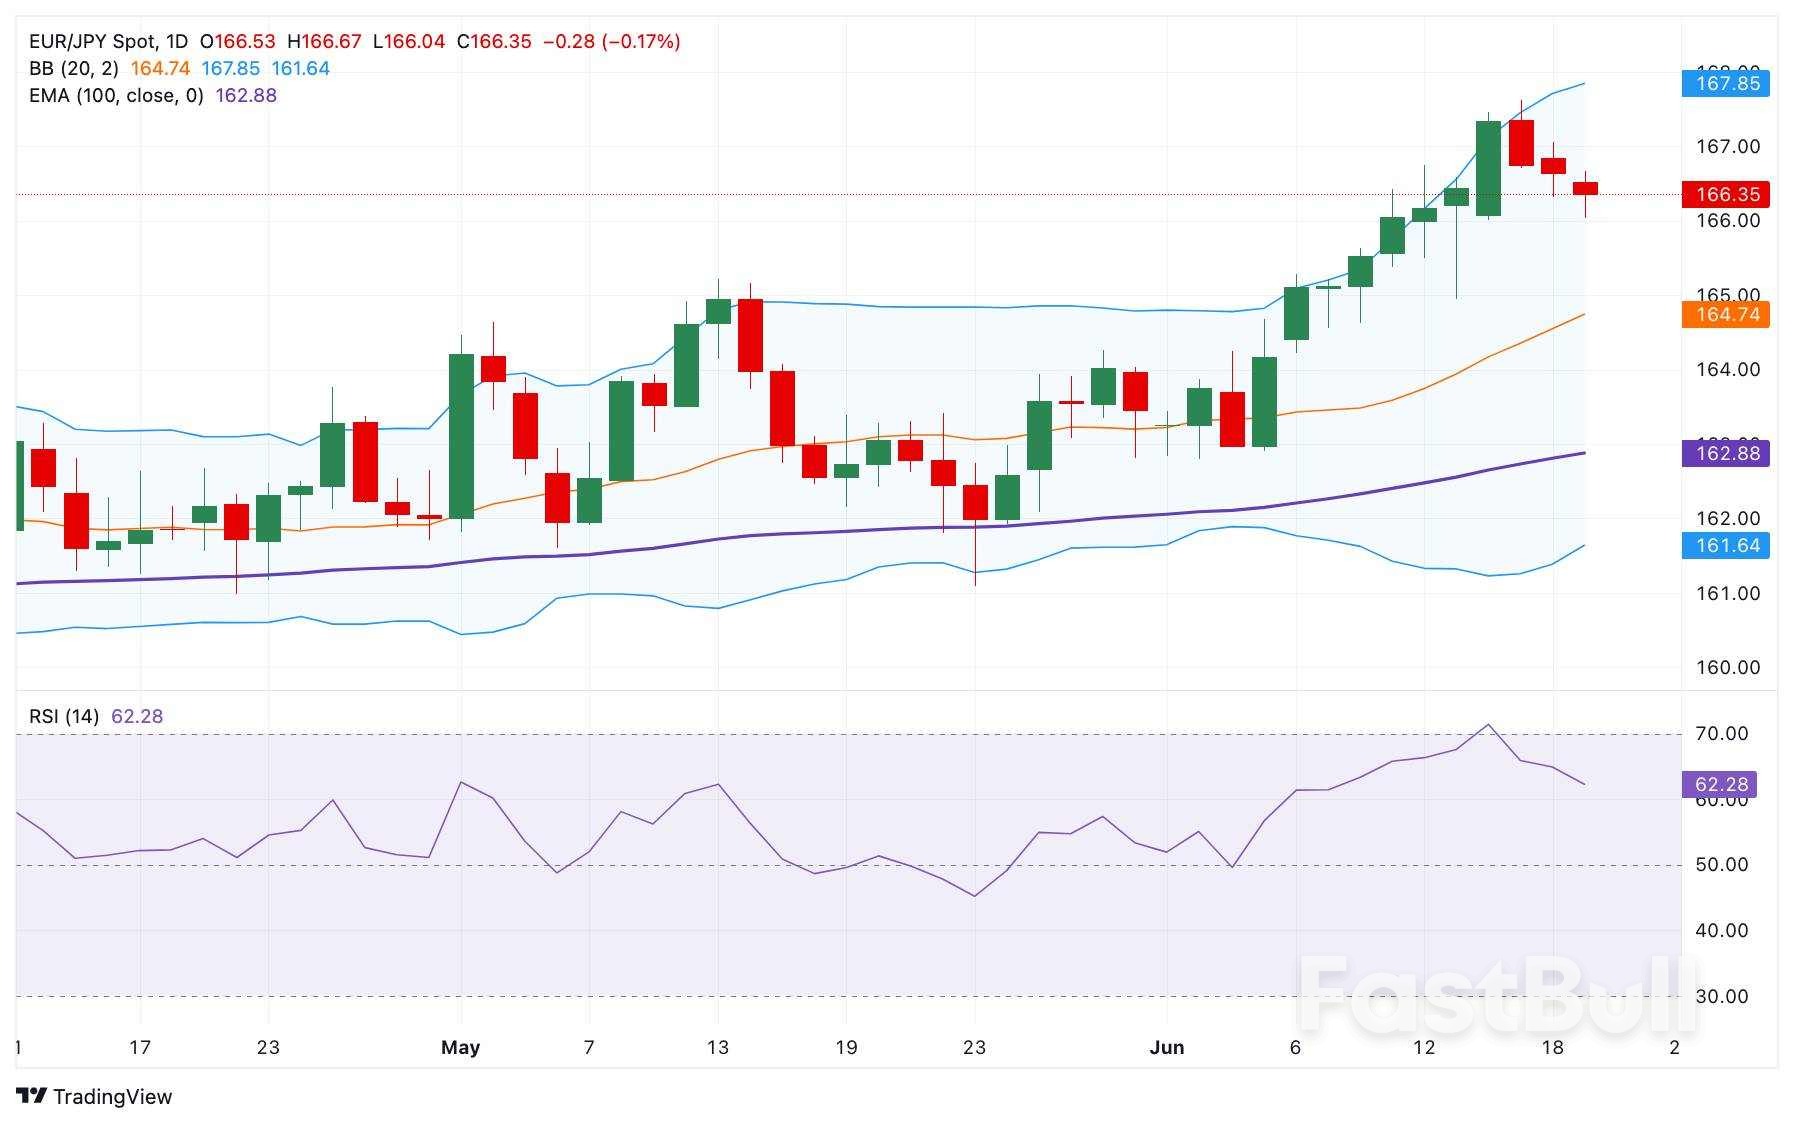Select the purple 162.88 EMA price tag
This screenshot has height=1124, width=1794.
point(1726,453)
